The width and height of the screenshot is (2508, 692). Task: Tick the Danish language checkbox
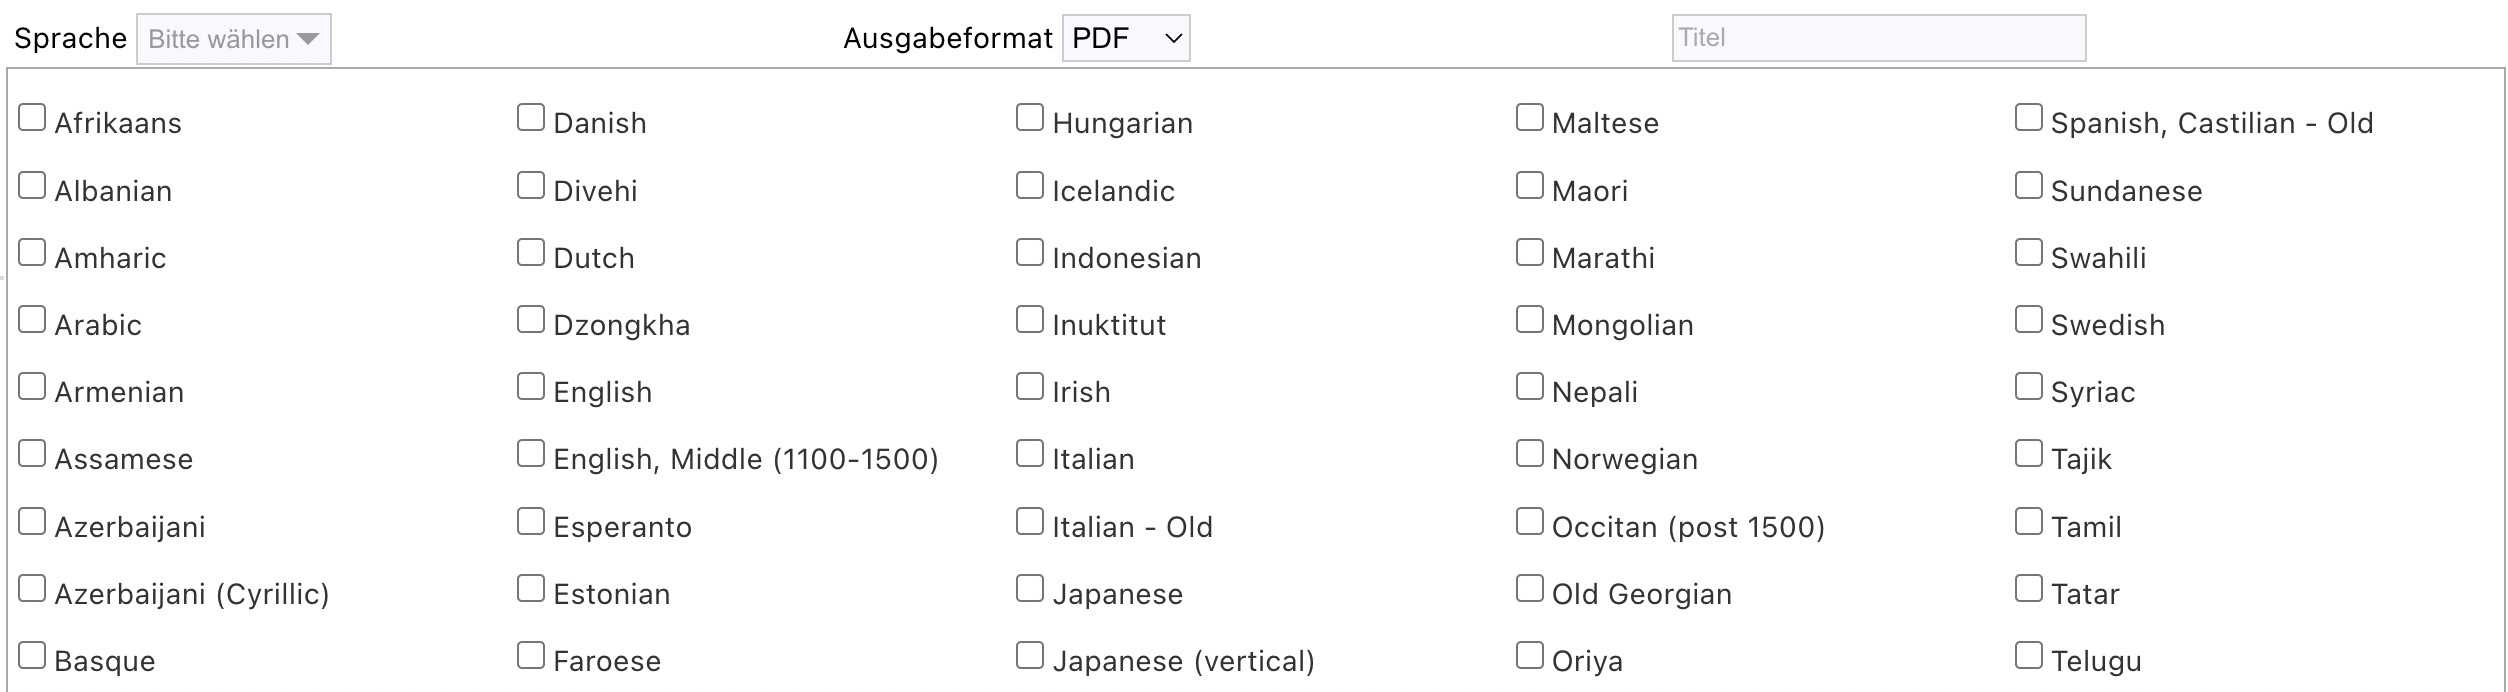coord(531,118)
